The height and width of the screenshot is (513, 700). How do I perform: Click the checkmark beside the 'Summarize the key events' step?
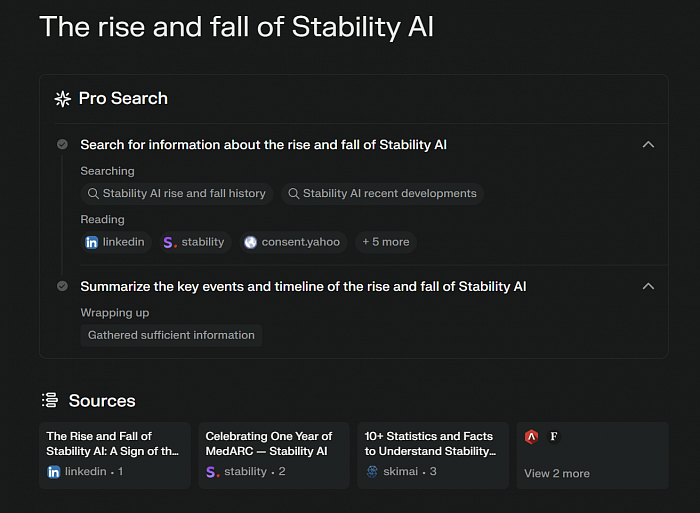pos(62,286)
